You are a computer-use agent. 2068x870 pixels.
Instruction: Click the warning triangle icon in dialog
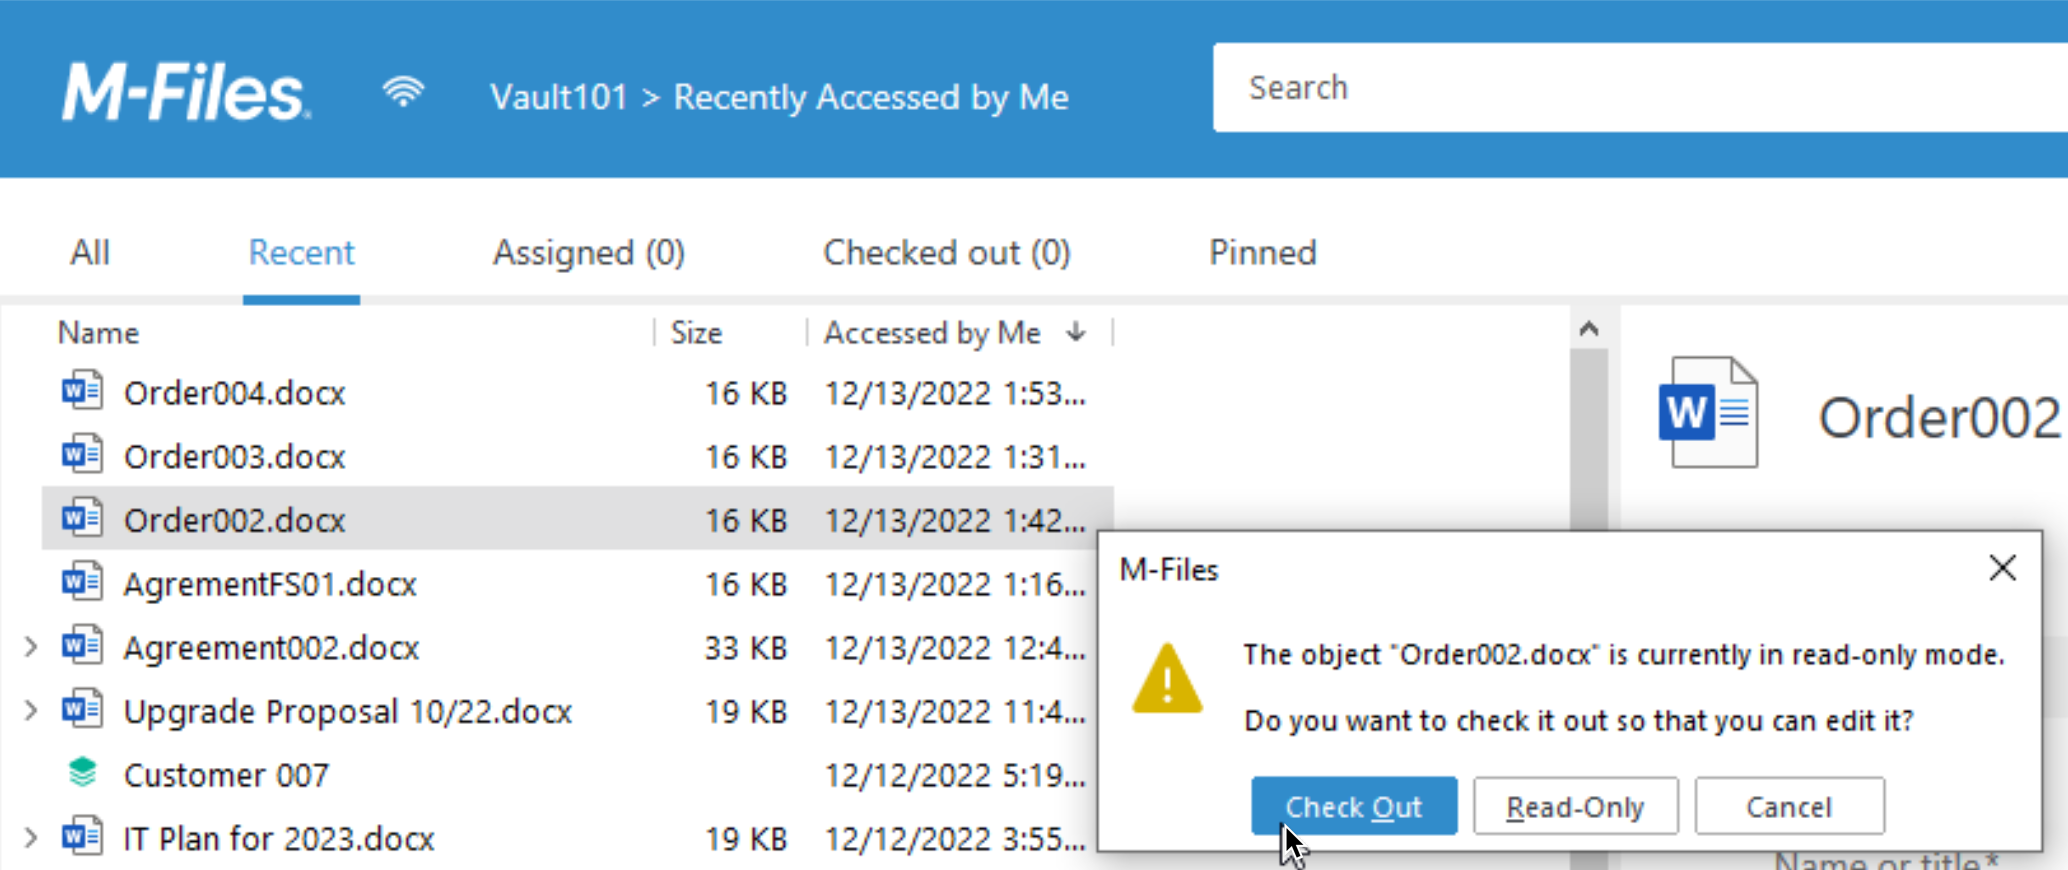click(1167, 679)
